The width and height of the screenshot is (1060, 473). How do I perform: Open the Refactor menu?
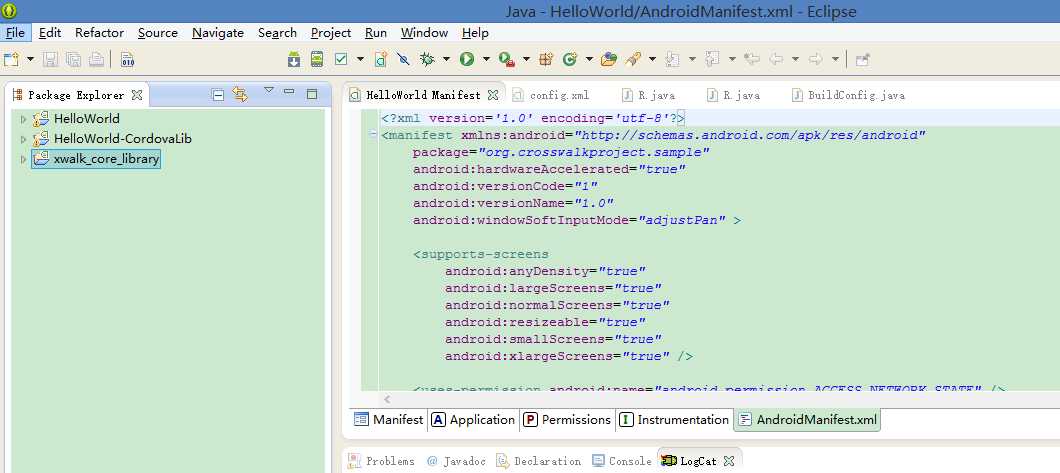point(99,32)
